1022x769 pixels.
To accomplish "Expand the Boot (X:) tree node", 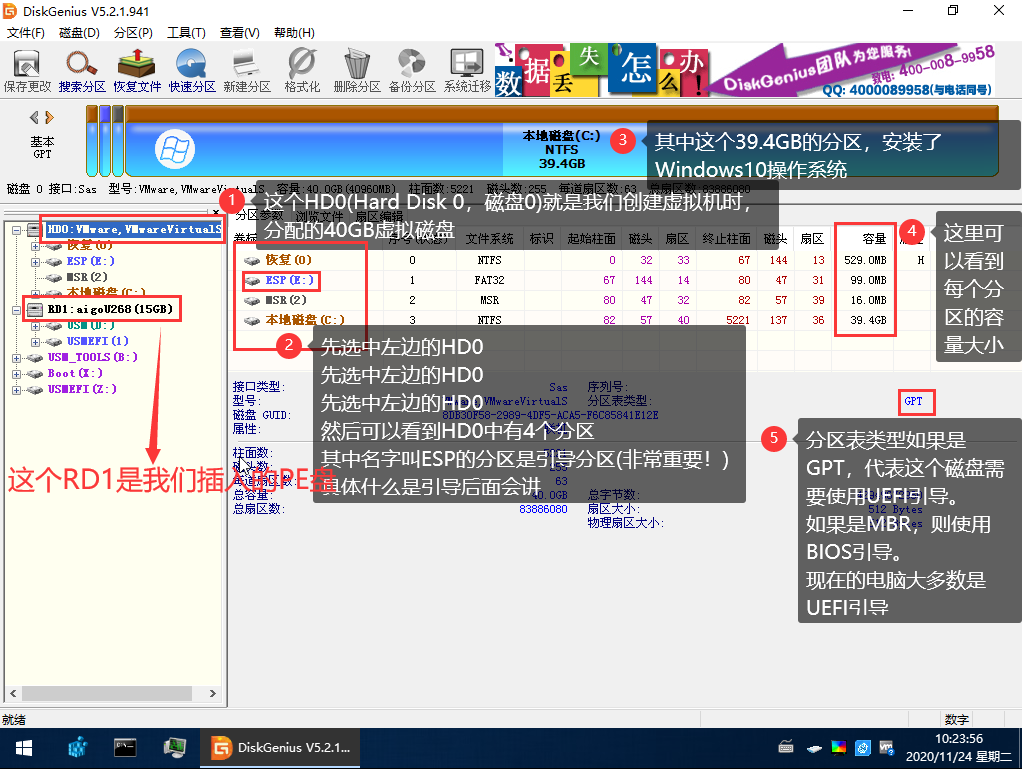I will tap(16, 373).
